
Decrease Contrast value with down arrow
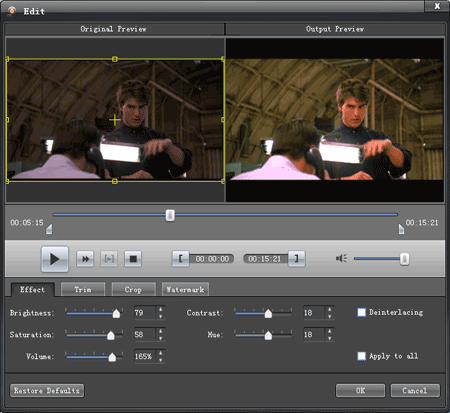tap(330, 316)
